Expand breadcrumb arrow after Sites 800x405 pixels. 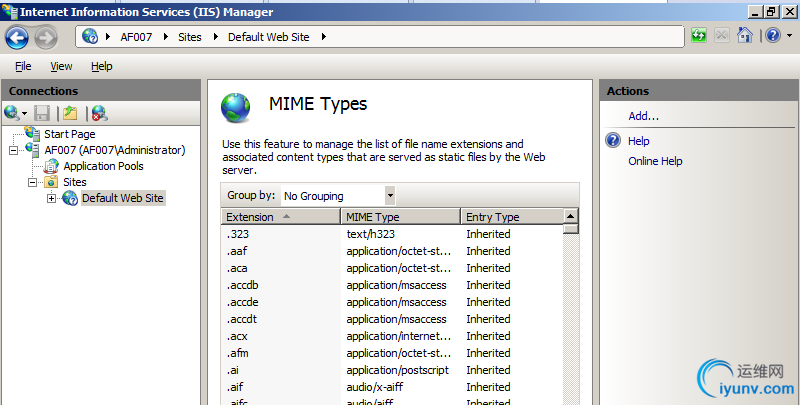click(x=216, y=37)
